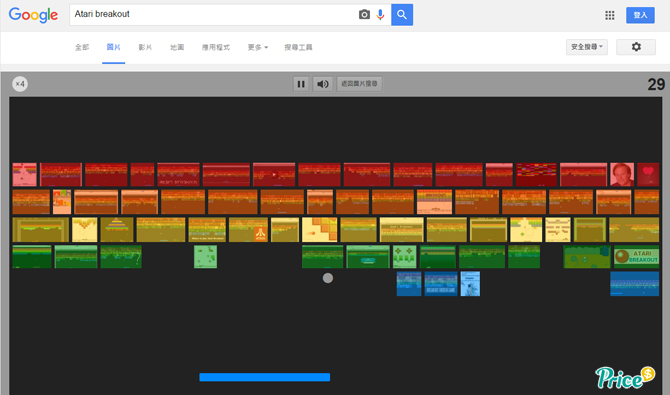Click the isolated light green thumbnail
The height and width of the screenshot is (395, 670).
pos(206,256)
